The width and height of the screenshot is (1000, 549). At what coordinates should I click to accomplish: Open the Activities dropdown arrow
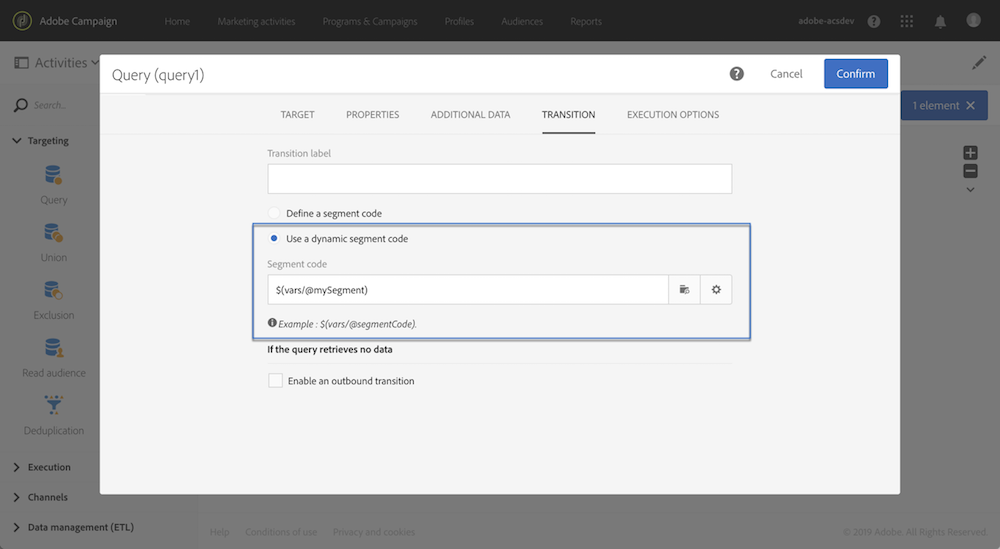coord(95,62)
